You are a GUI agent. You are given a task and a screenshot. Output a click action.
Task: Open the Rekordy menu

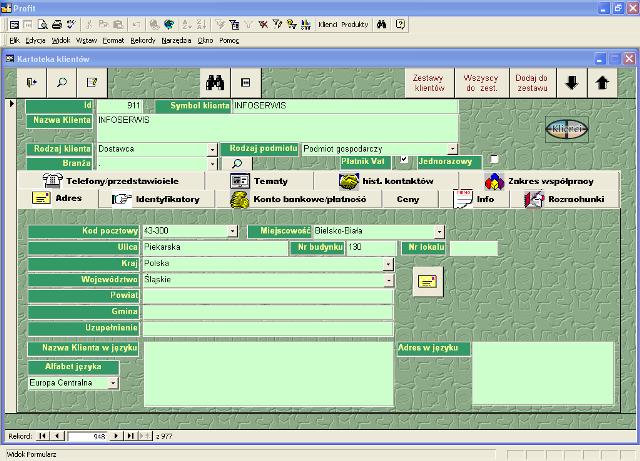point(143,40)
